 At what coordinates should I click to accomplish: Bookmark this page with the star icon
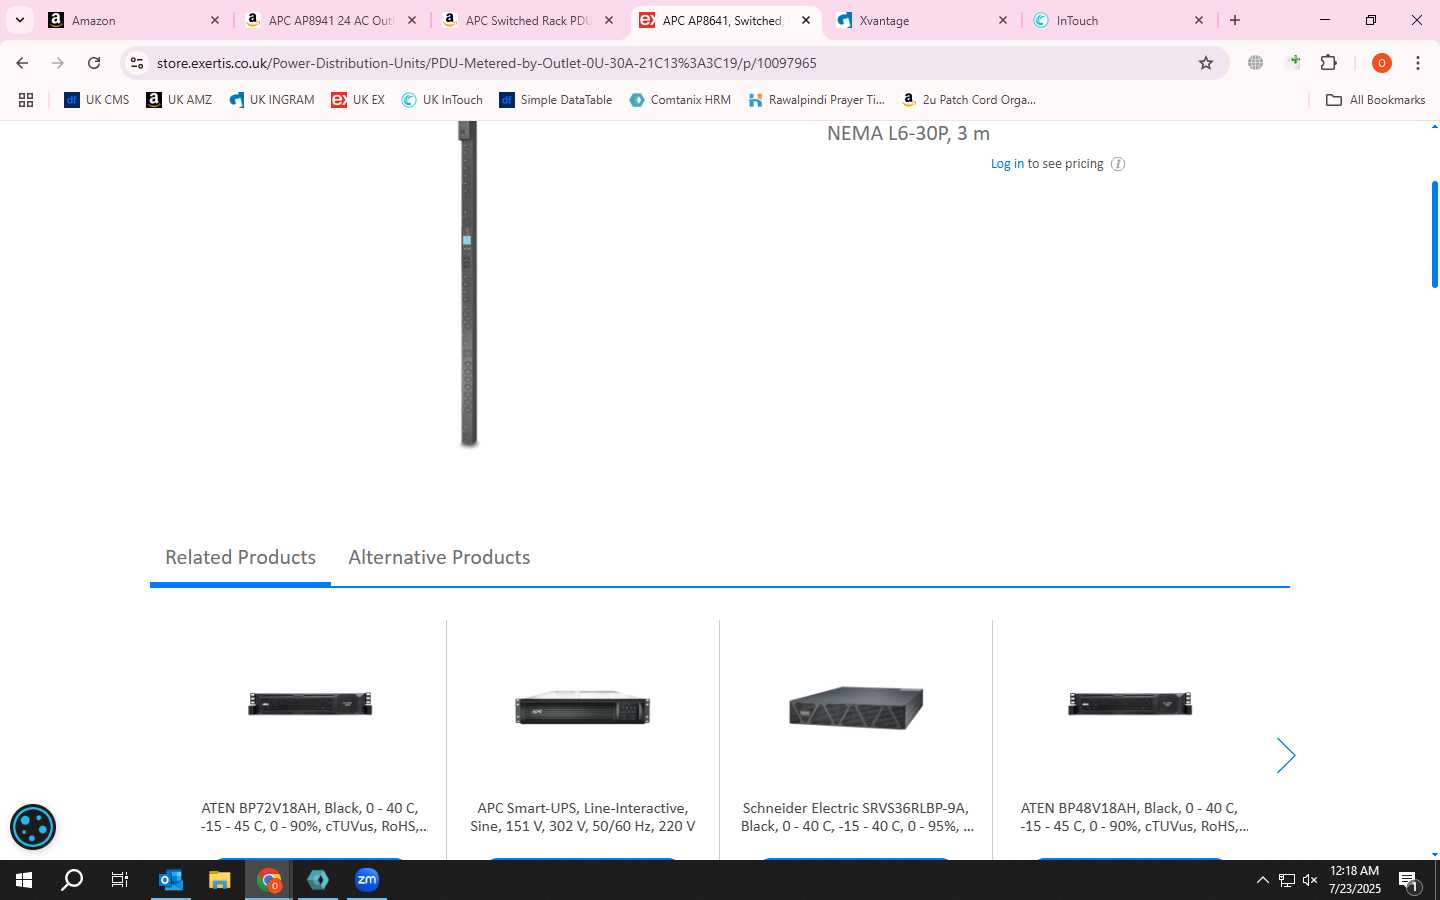[1206, 63]
